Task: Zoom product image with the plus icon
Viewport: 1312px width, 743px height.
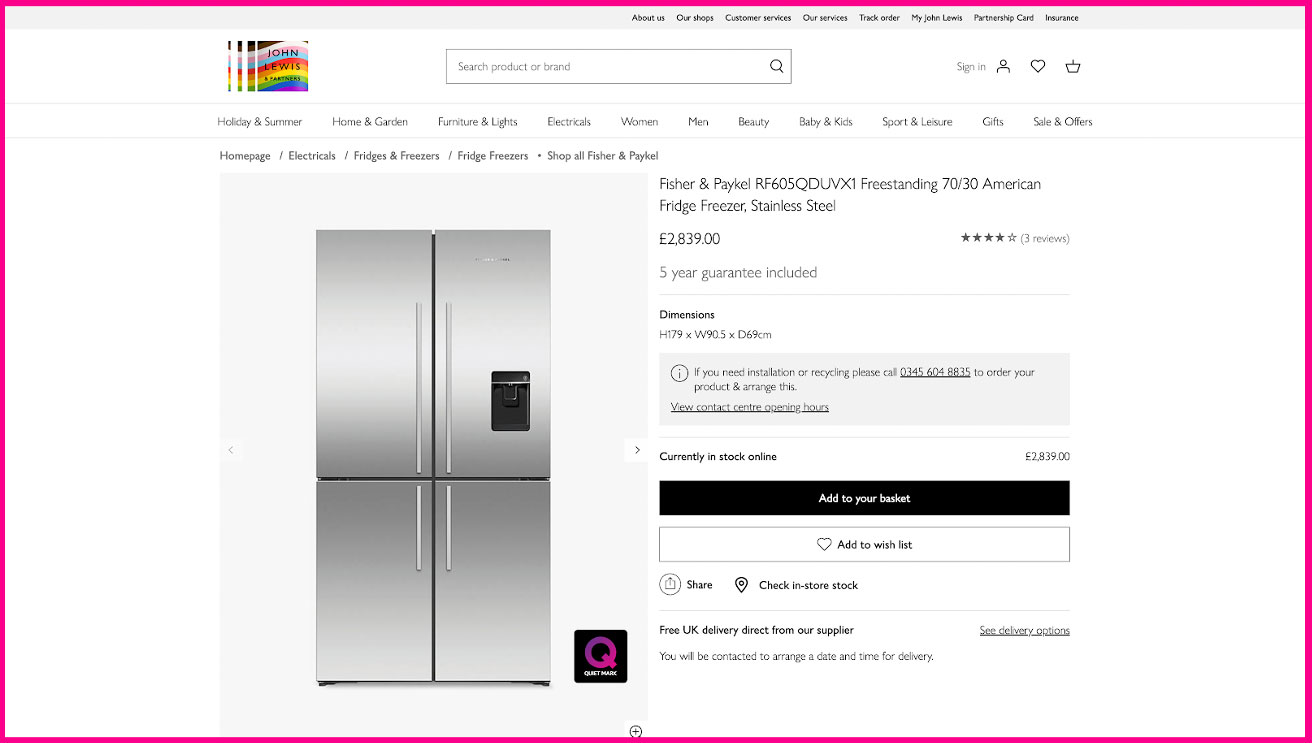Action: point(635,731)
